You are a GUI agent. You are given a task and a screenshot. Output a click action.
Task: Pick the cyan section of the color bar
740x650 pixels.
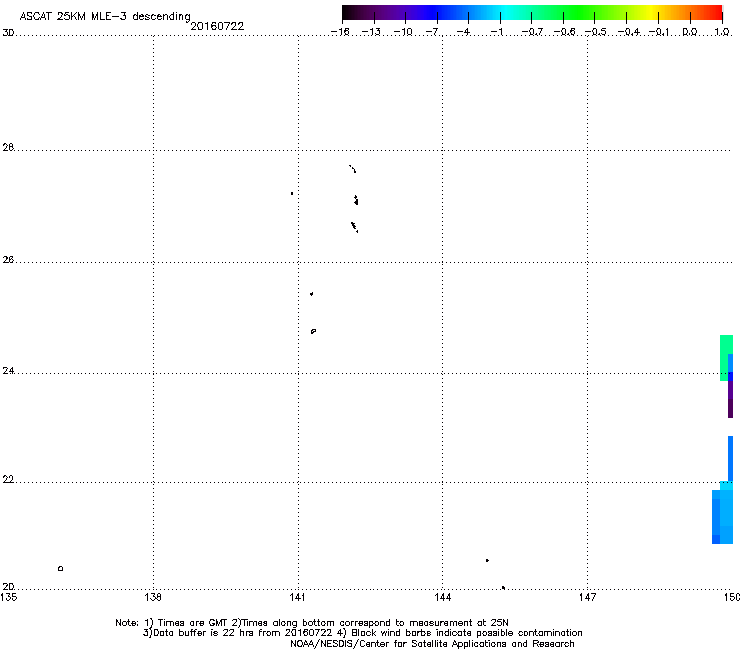click(507, 13)
